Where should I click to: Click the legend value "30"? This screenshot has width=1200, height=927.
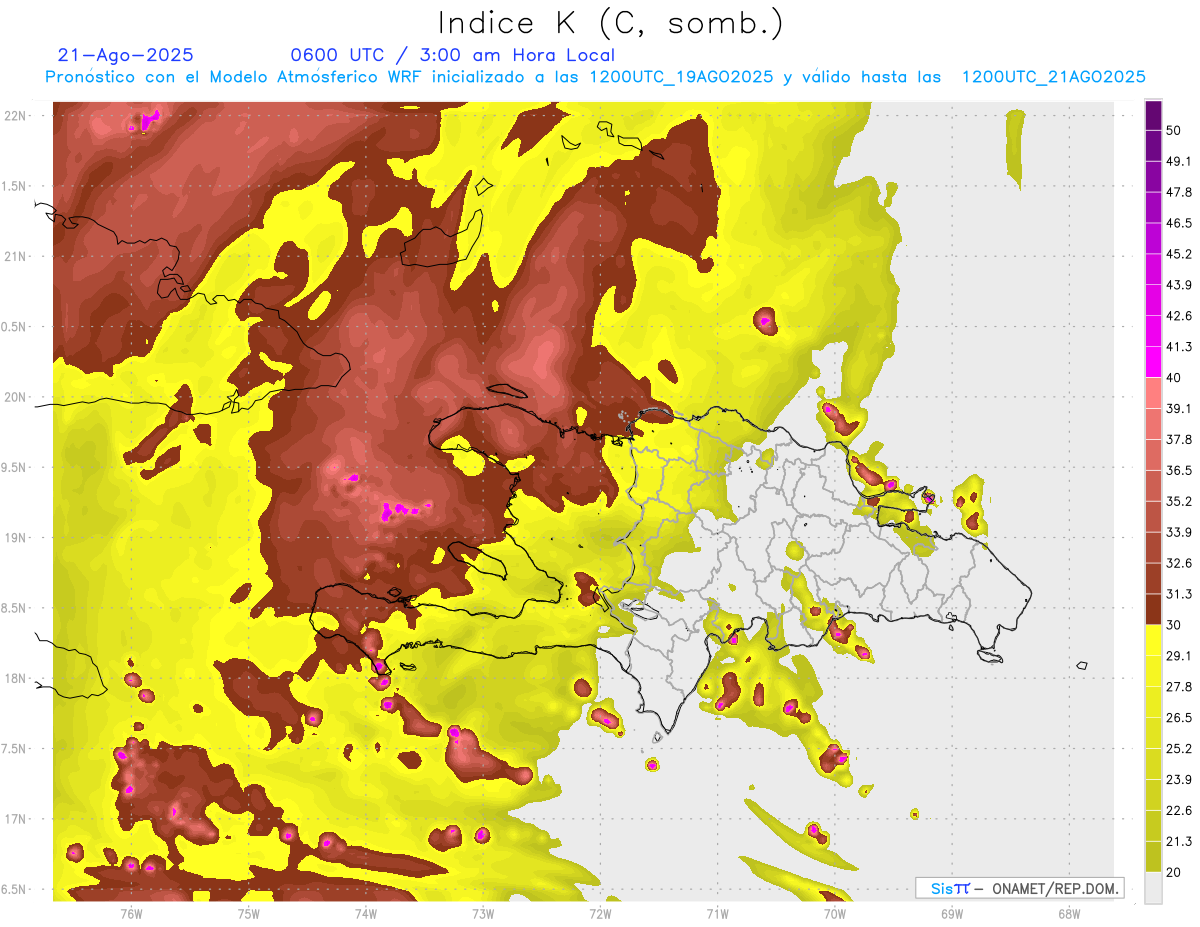coord(1175,625)
